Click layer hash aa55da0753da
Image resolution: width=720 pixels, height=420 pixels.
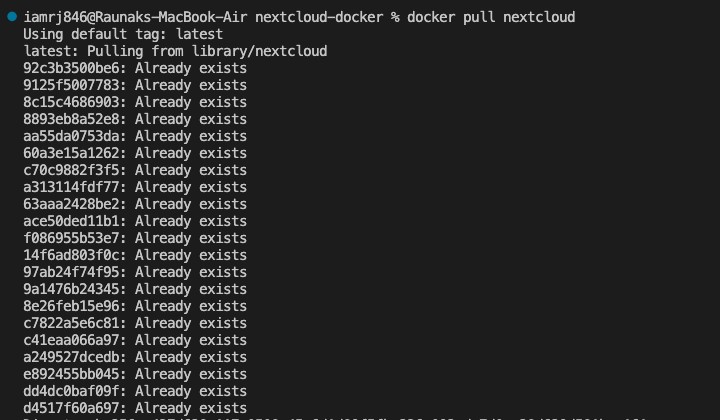click(74, 136)
